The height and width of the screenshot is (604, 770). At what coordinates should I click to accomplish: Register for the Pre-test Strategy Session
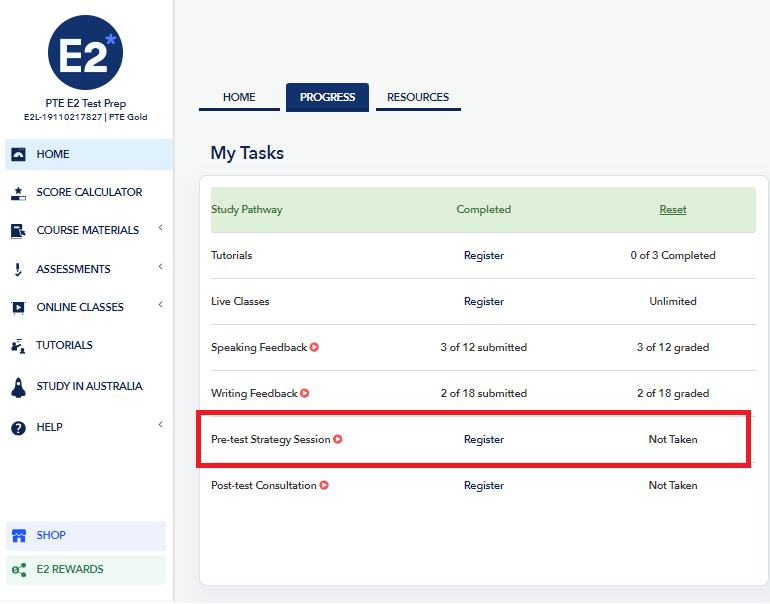point(484,440)
